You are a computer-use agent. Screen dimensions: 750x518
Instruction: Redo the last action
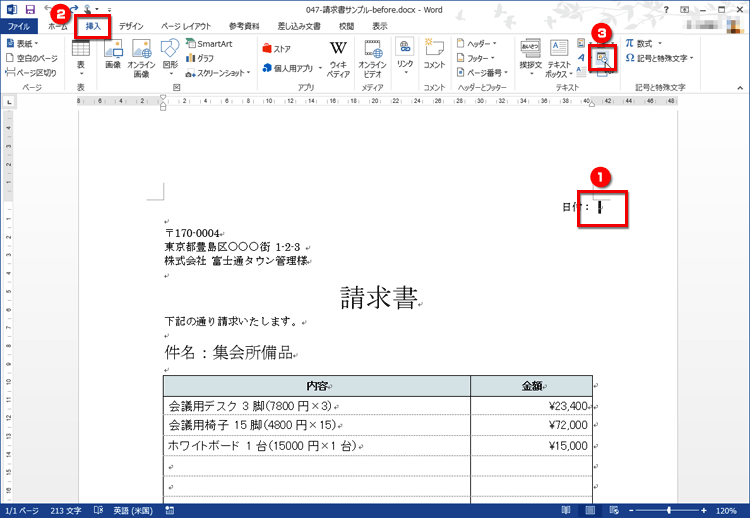coord(74,9)
